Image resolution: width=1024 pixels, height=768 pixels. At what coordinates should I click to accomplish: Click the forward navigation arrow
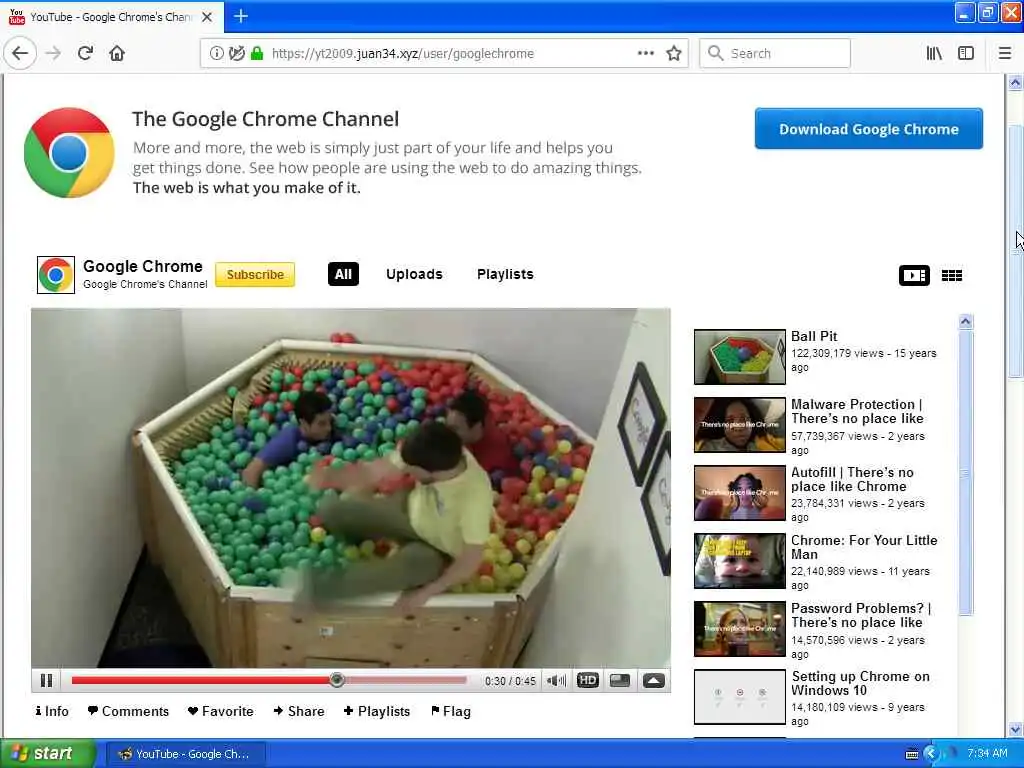pos(53,54)
